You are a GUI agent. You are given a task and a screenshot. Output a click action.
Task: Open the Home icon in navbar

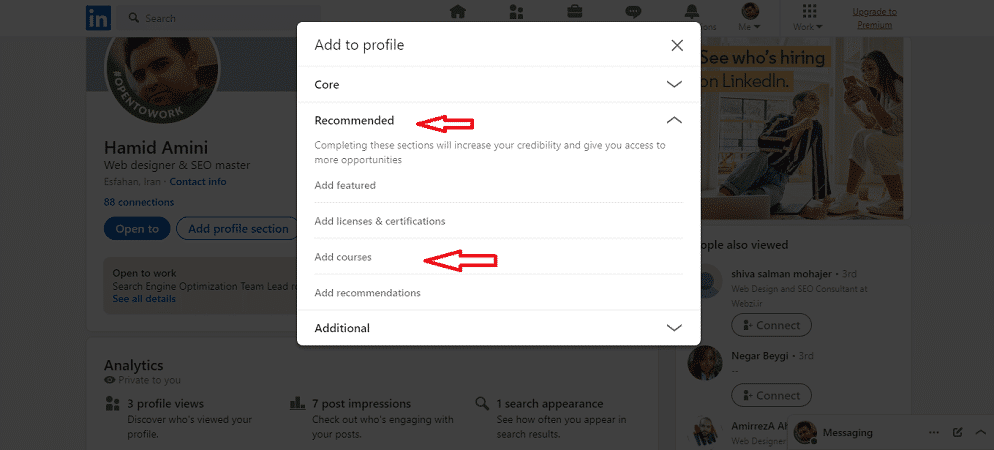[x=457, y=12]
